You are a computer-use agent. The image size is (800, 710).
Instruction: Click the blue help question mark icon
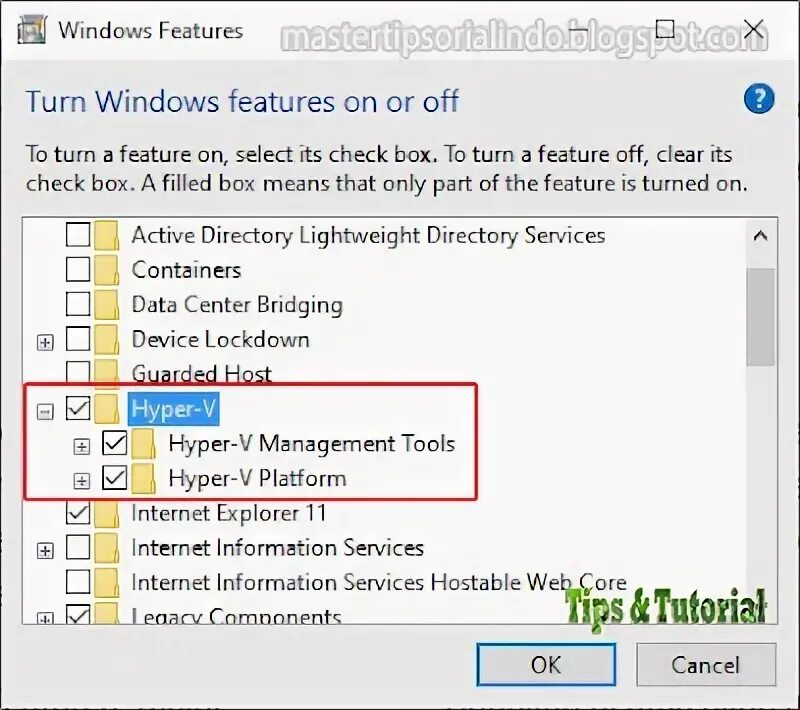click(759, 99)
